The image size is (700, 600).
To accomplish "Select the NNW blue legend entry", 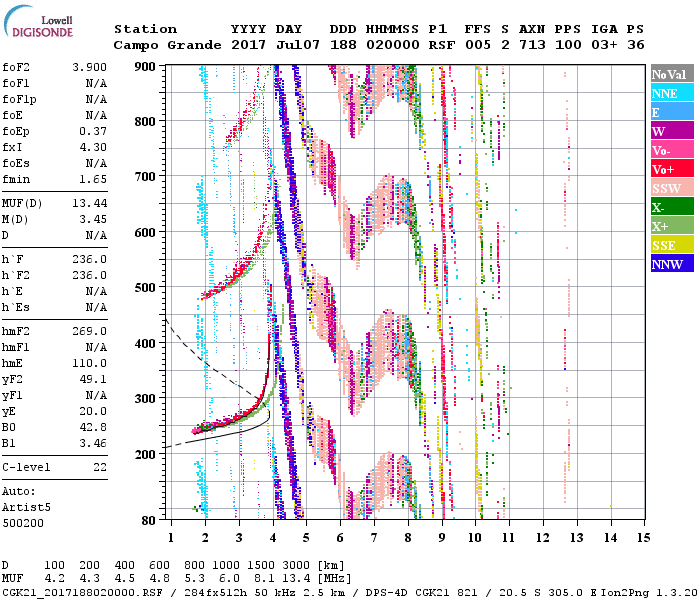I will [671, 264].
